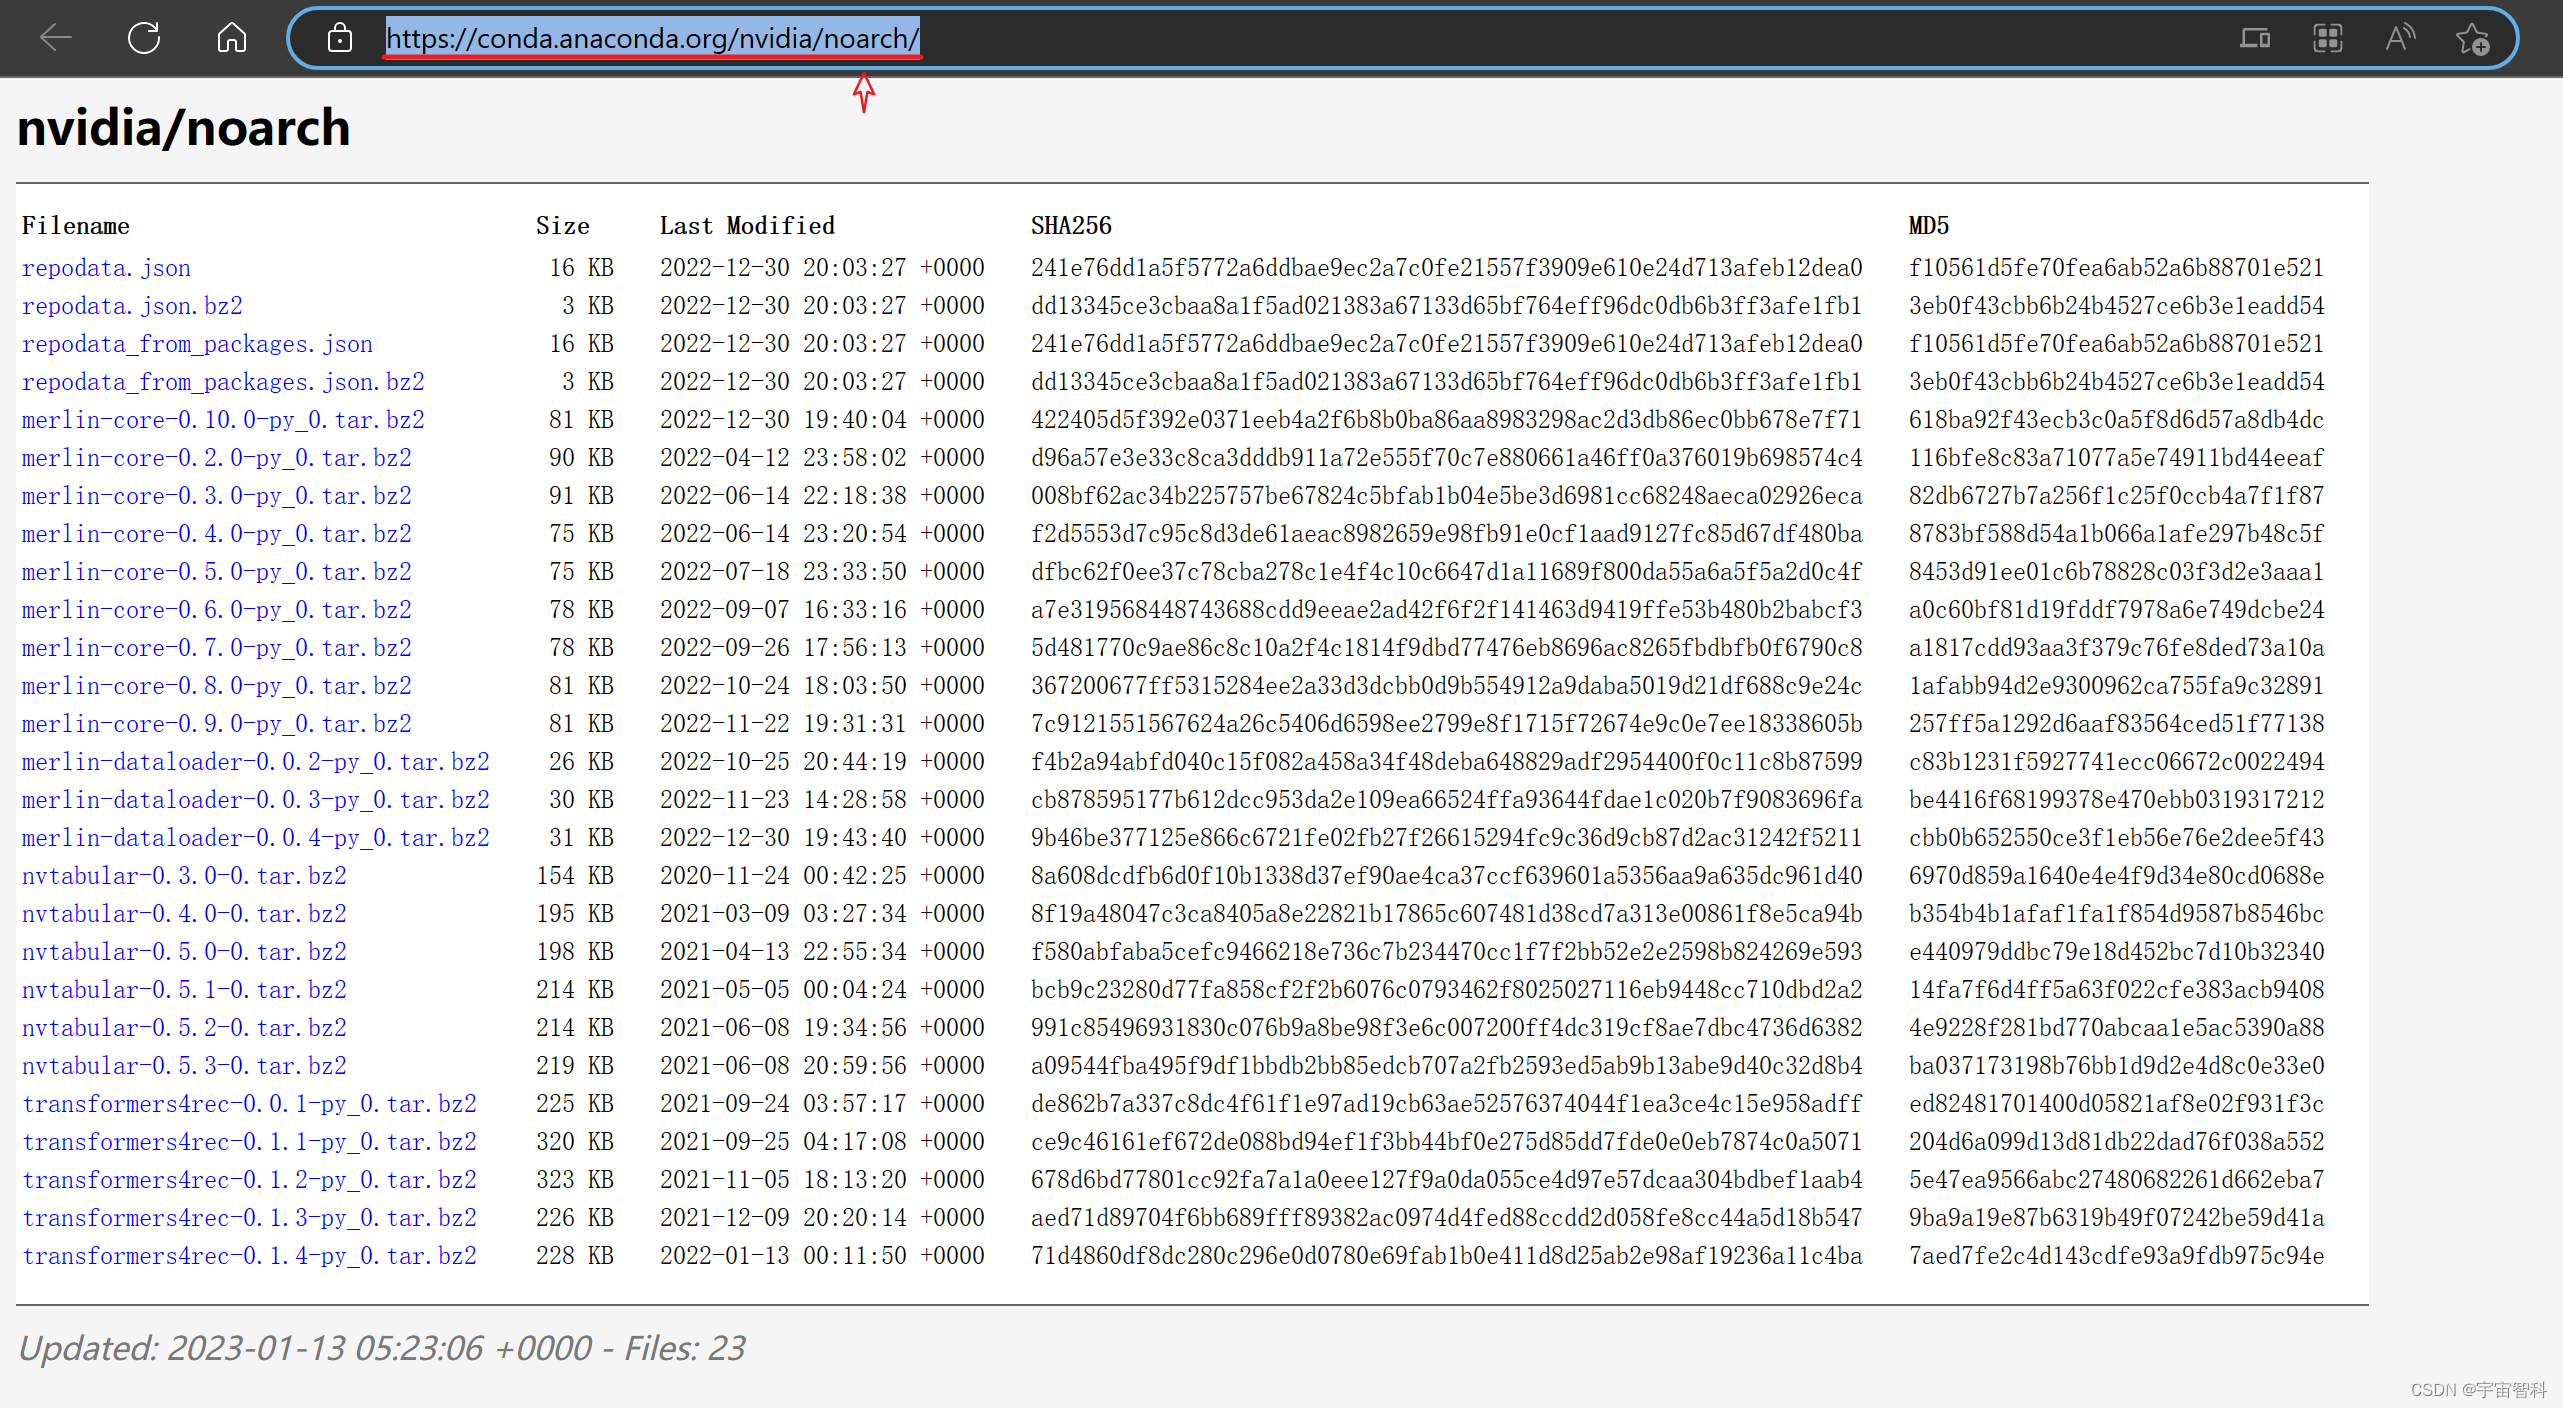
Task: Download nvtabular-0.5.1-0.tar.bz2
Action: click(x=184, y=990)
